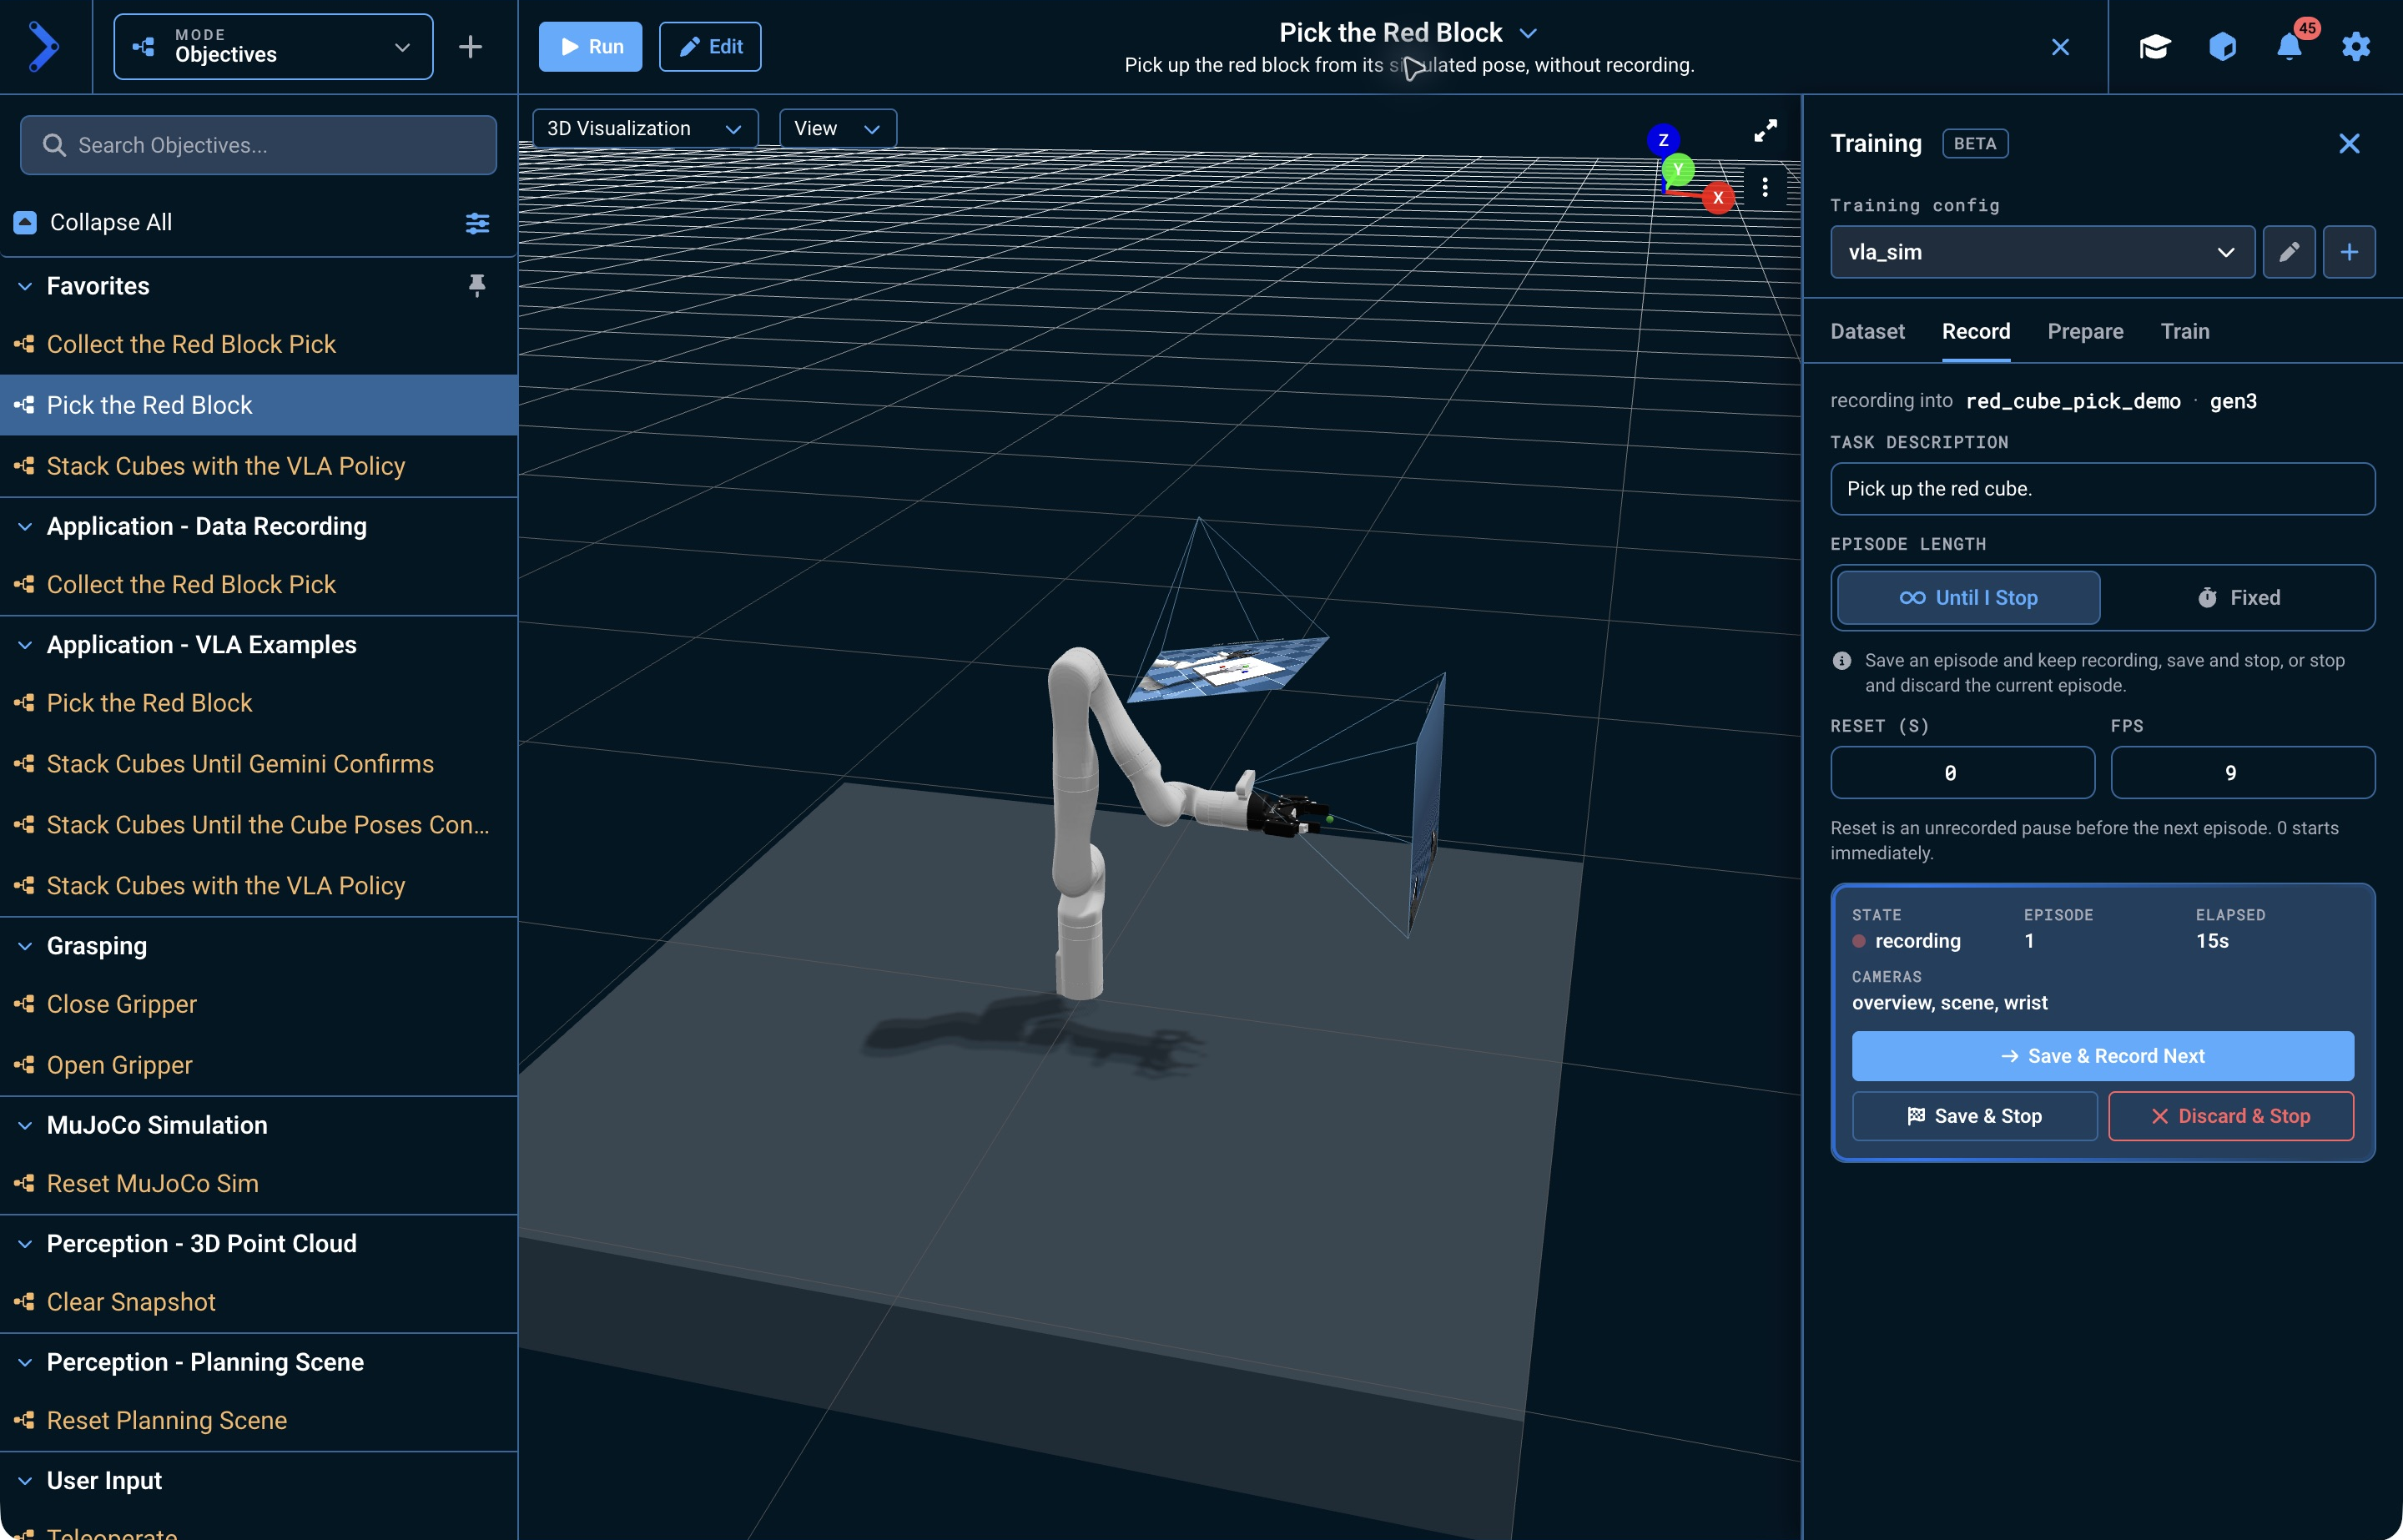Select Until I Stop episode length

pos(1968,598)
